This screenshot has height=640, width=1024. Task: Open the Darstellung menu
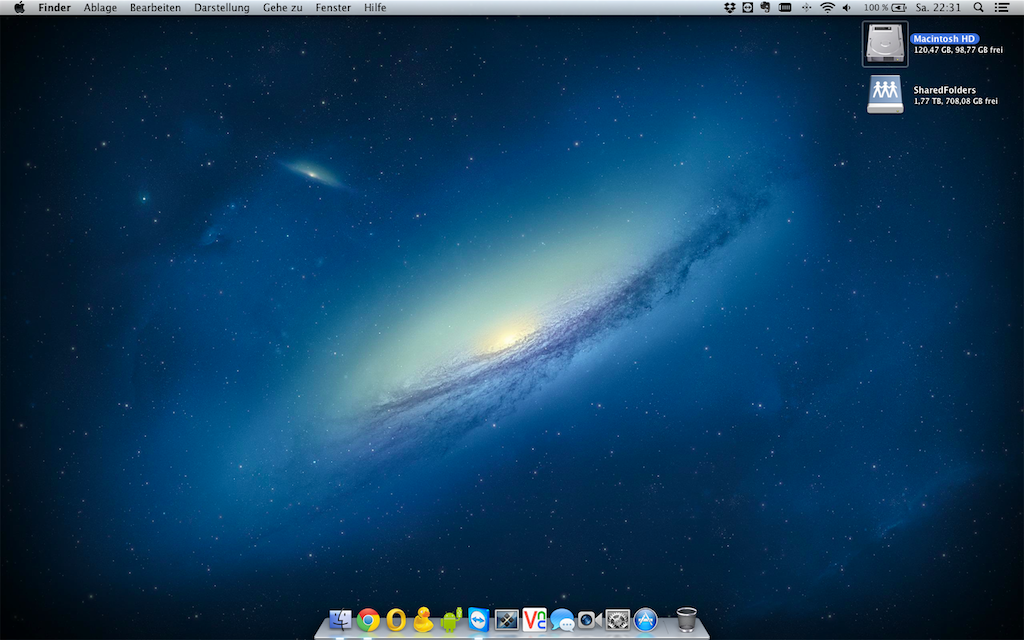coord(221,7)
